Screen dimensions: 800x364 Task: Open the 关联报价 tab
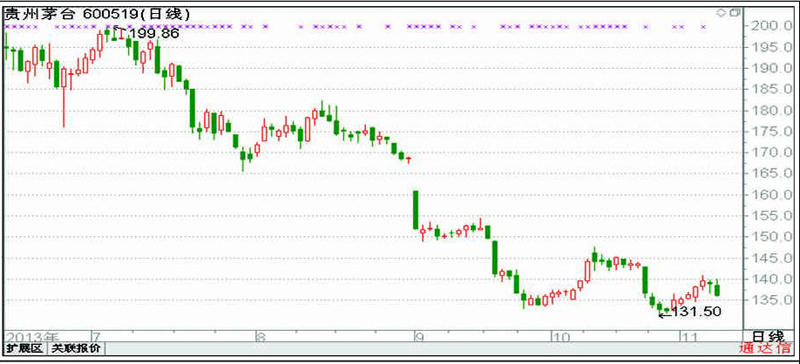click(x=76, y=349)
